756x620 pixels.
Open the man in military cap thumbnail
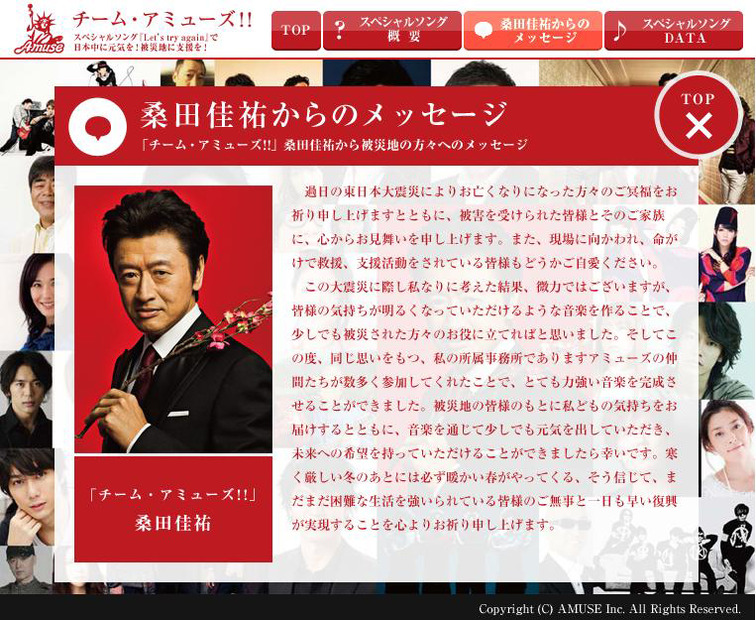click(x=26, y=567)
